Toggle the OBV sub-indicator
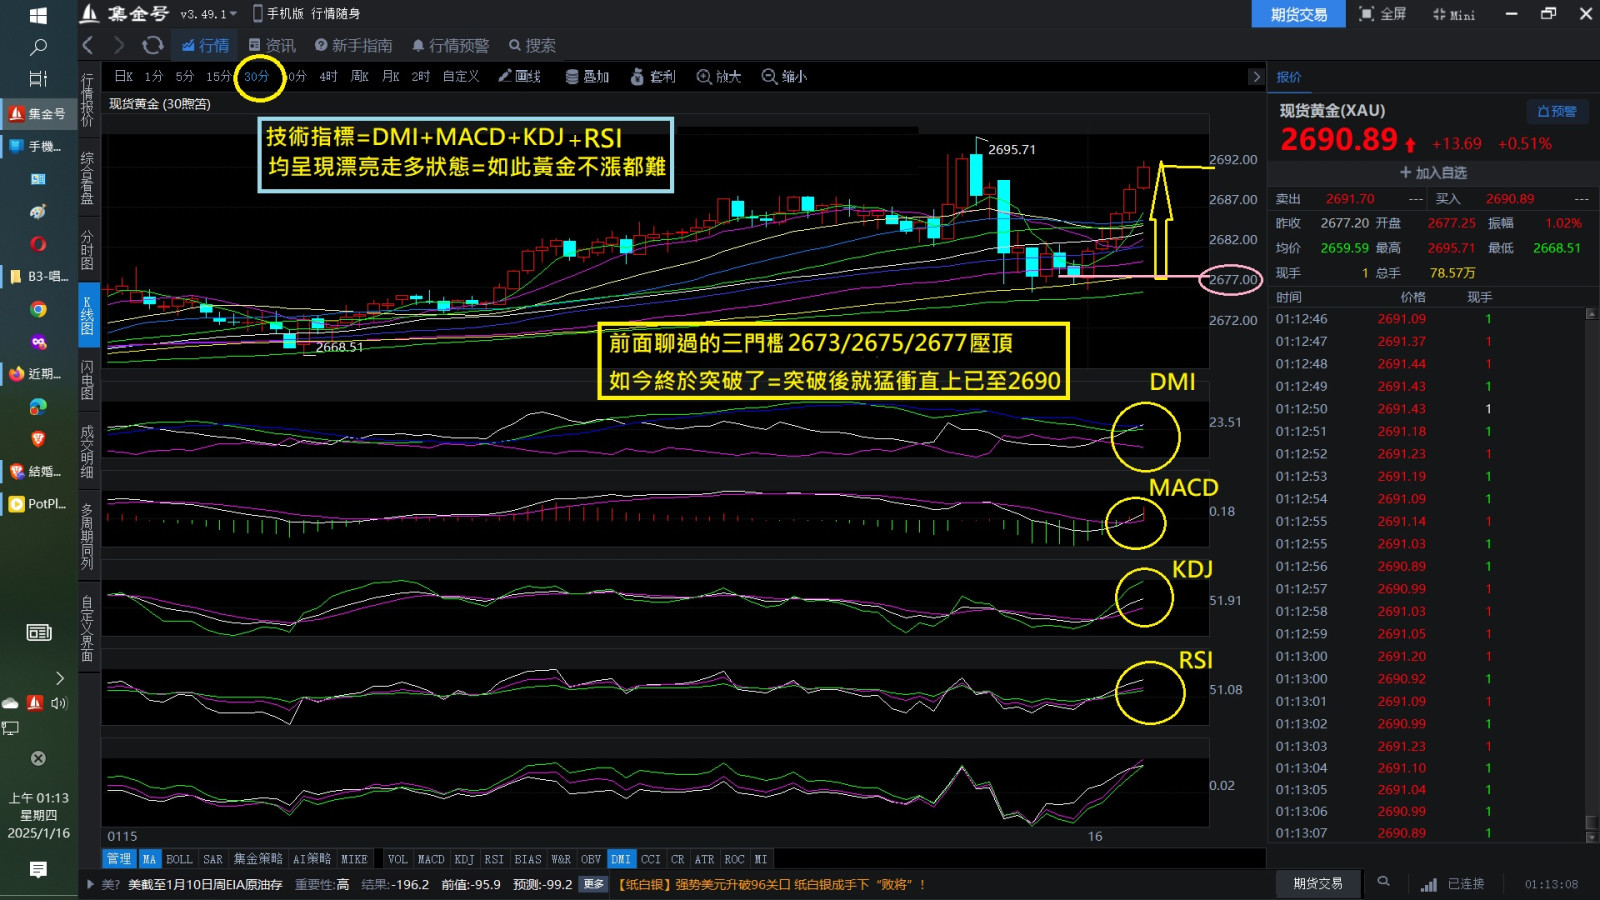Screen dimensions: 1600x900 point(591,859)
